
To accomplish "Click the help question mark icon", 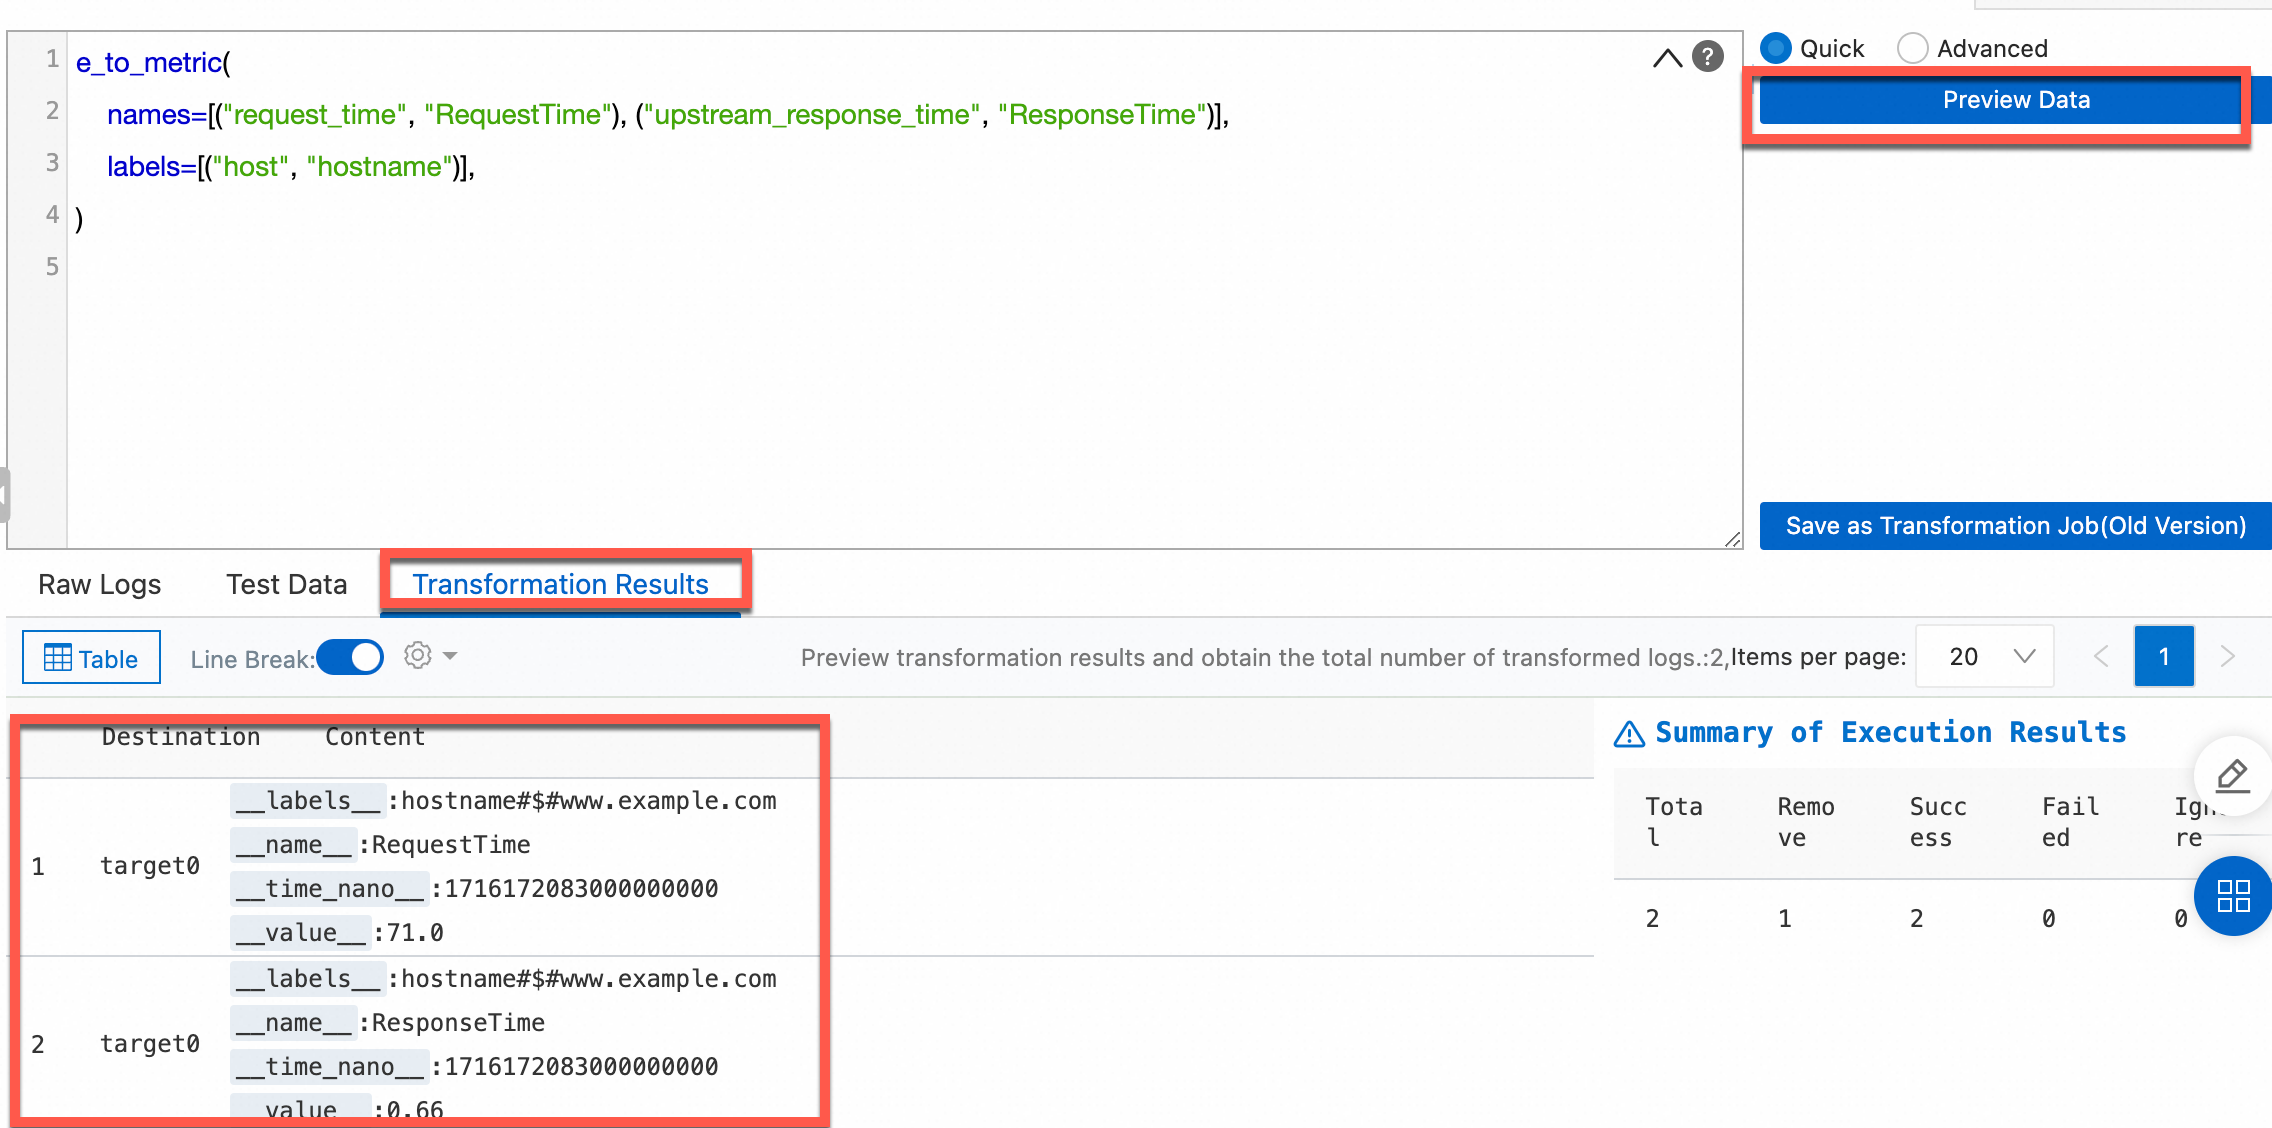I will (x=1708, y=57).
